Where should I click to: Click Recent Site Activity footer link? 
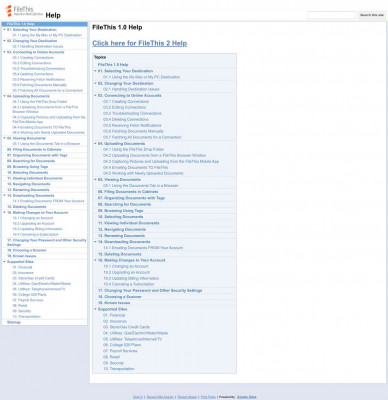[x=160, y=397]
